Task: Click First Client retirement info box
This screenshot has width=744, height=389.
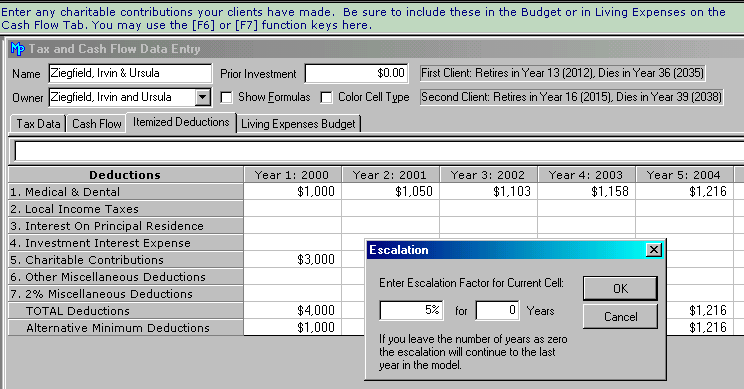Action: (x=562, y=73)
